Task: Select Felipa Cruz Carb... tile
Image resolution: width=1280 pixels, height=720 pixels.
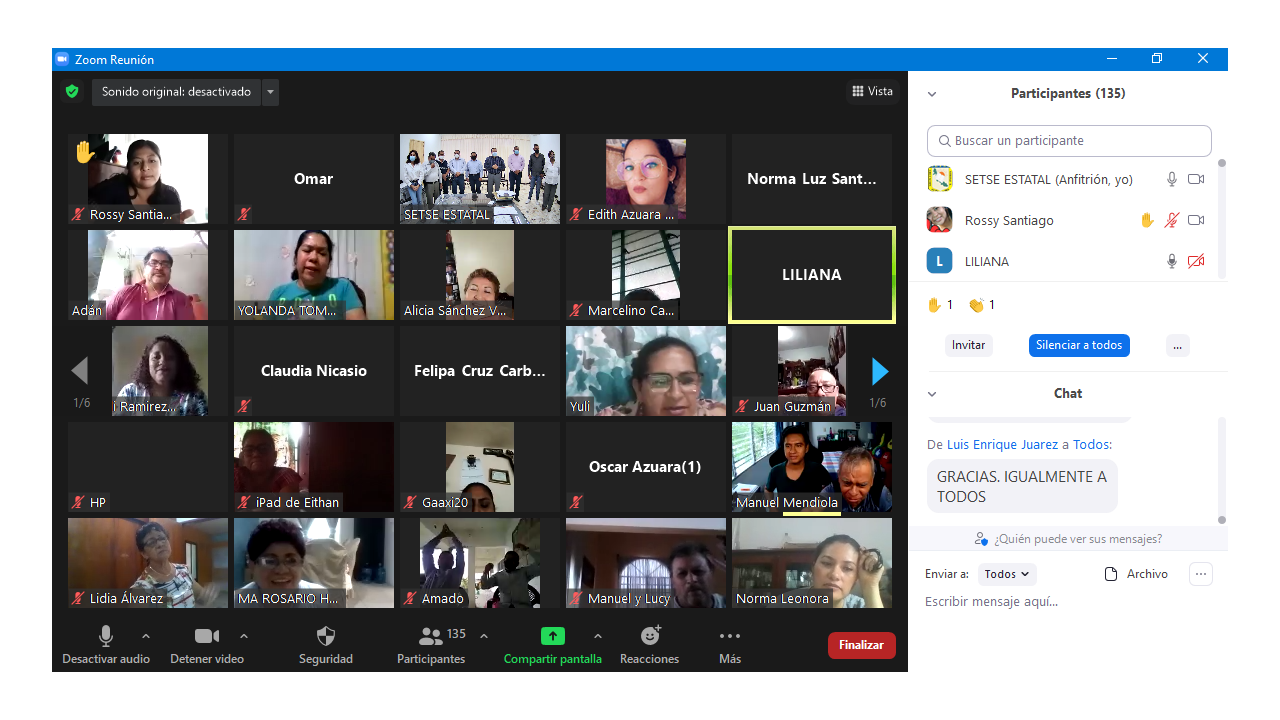Action: point(480,371)
